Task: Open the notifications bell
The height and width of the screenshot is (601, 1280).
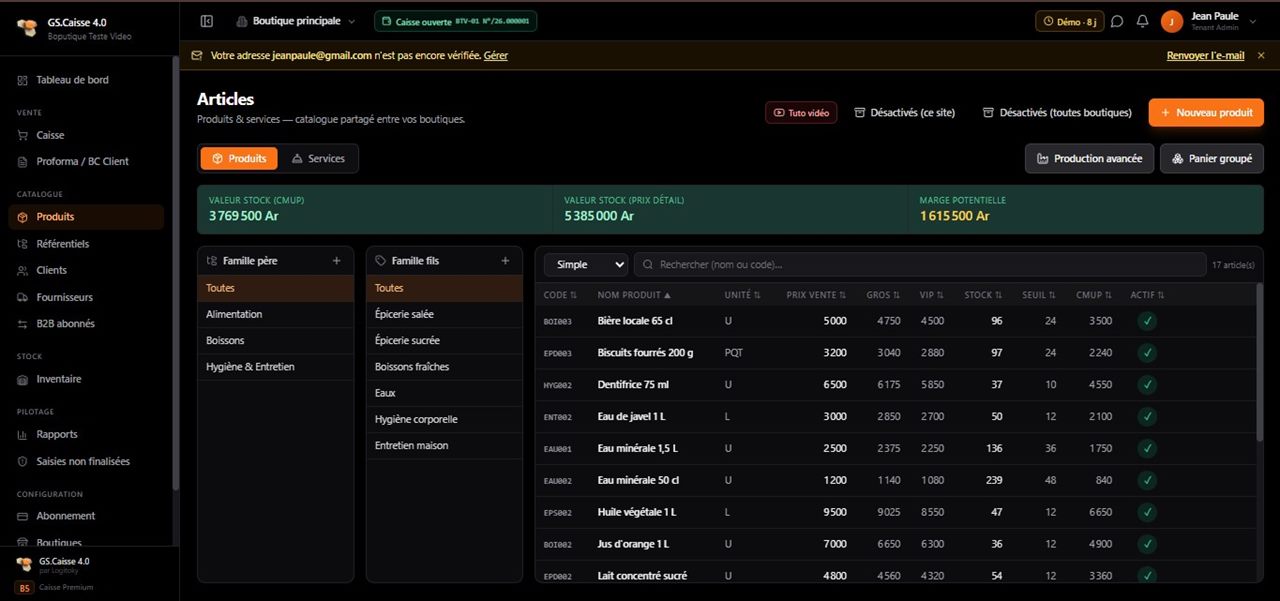Action: tap(1142, 21)
